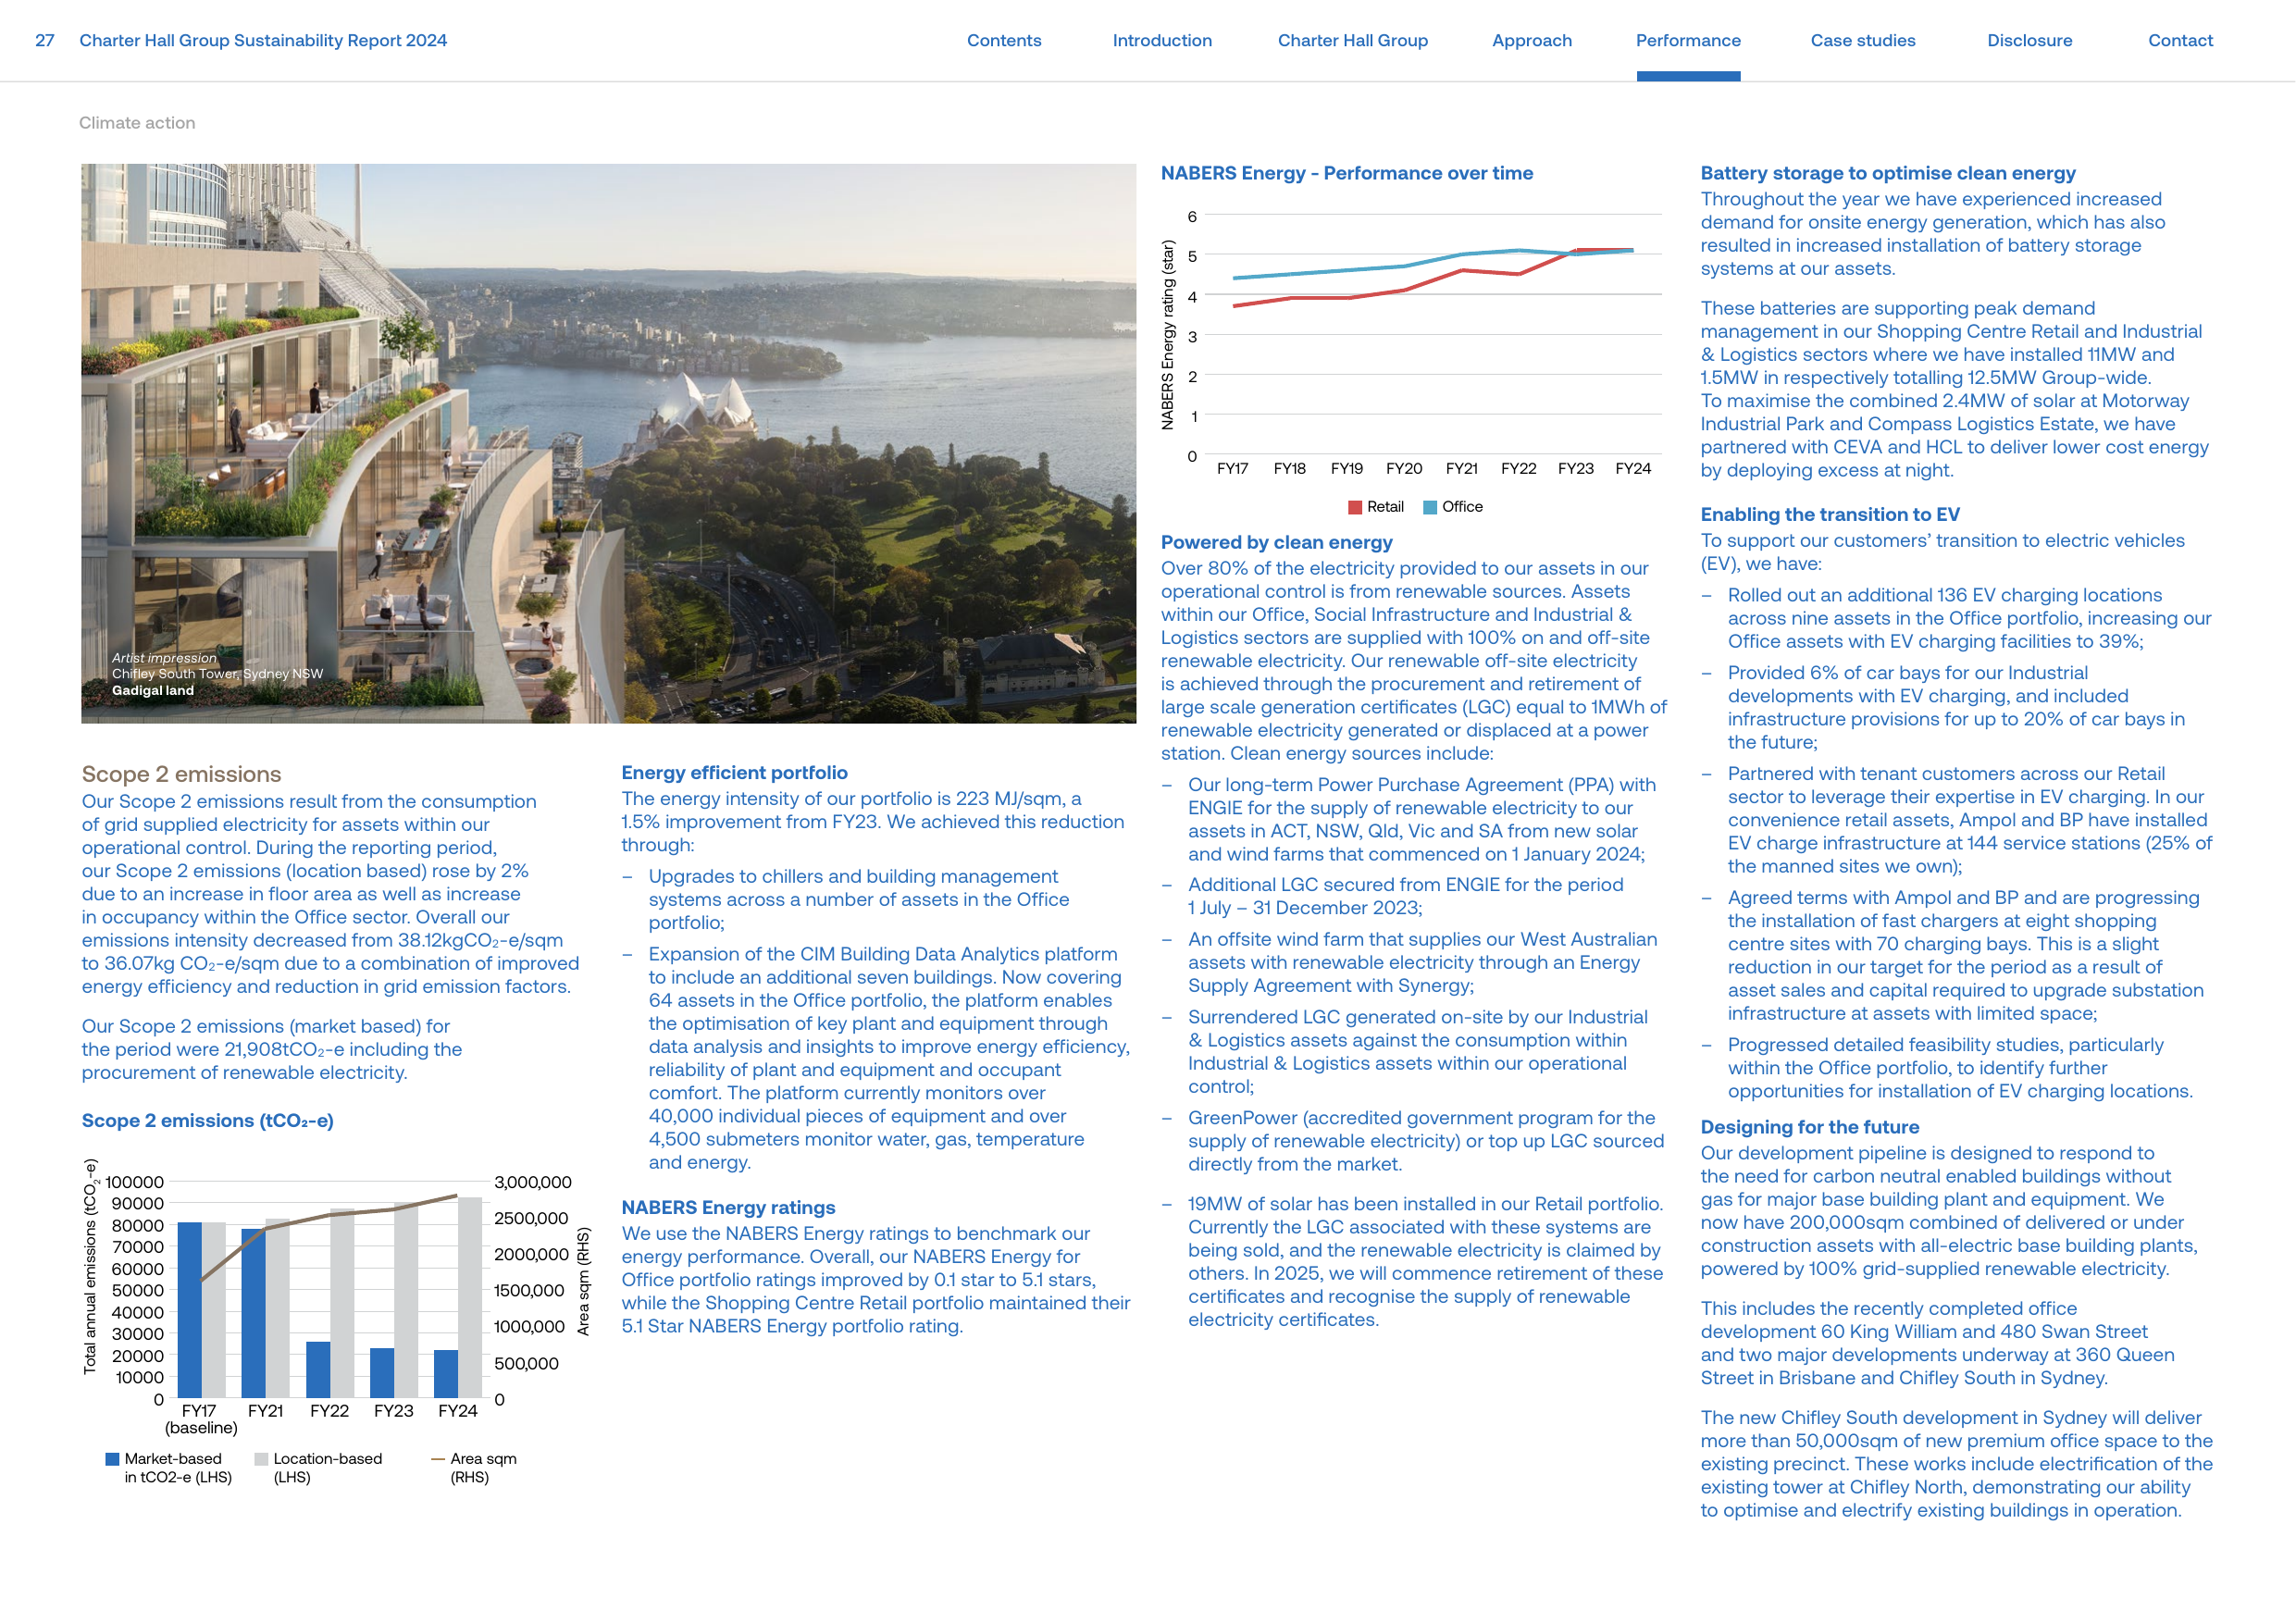Click the Performance tab
This screenshot has width=2296, height=1623.
[1688, 40]
